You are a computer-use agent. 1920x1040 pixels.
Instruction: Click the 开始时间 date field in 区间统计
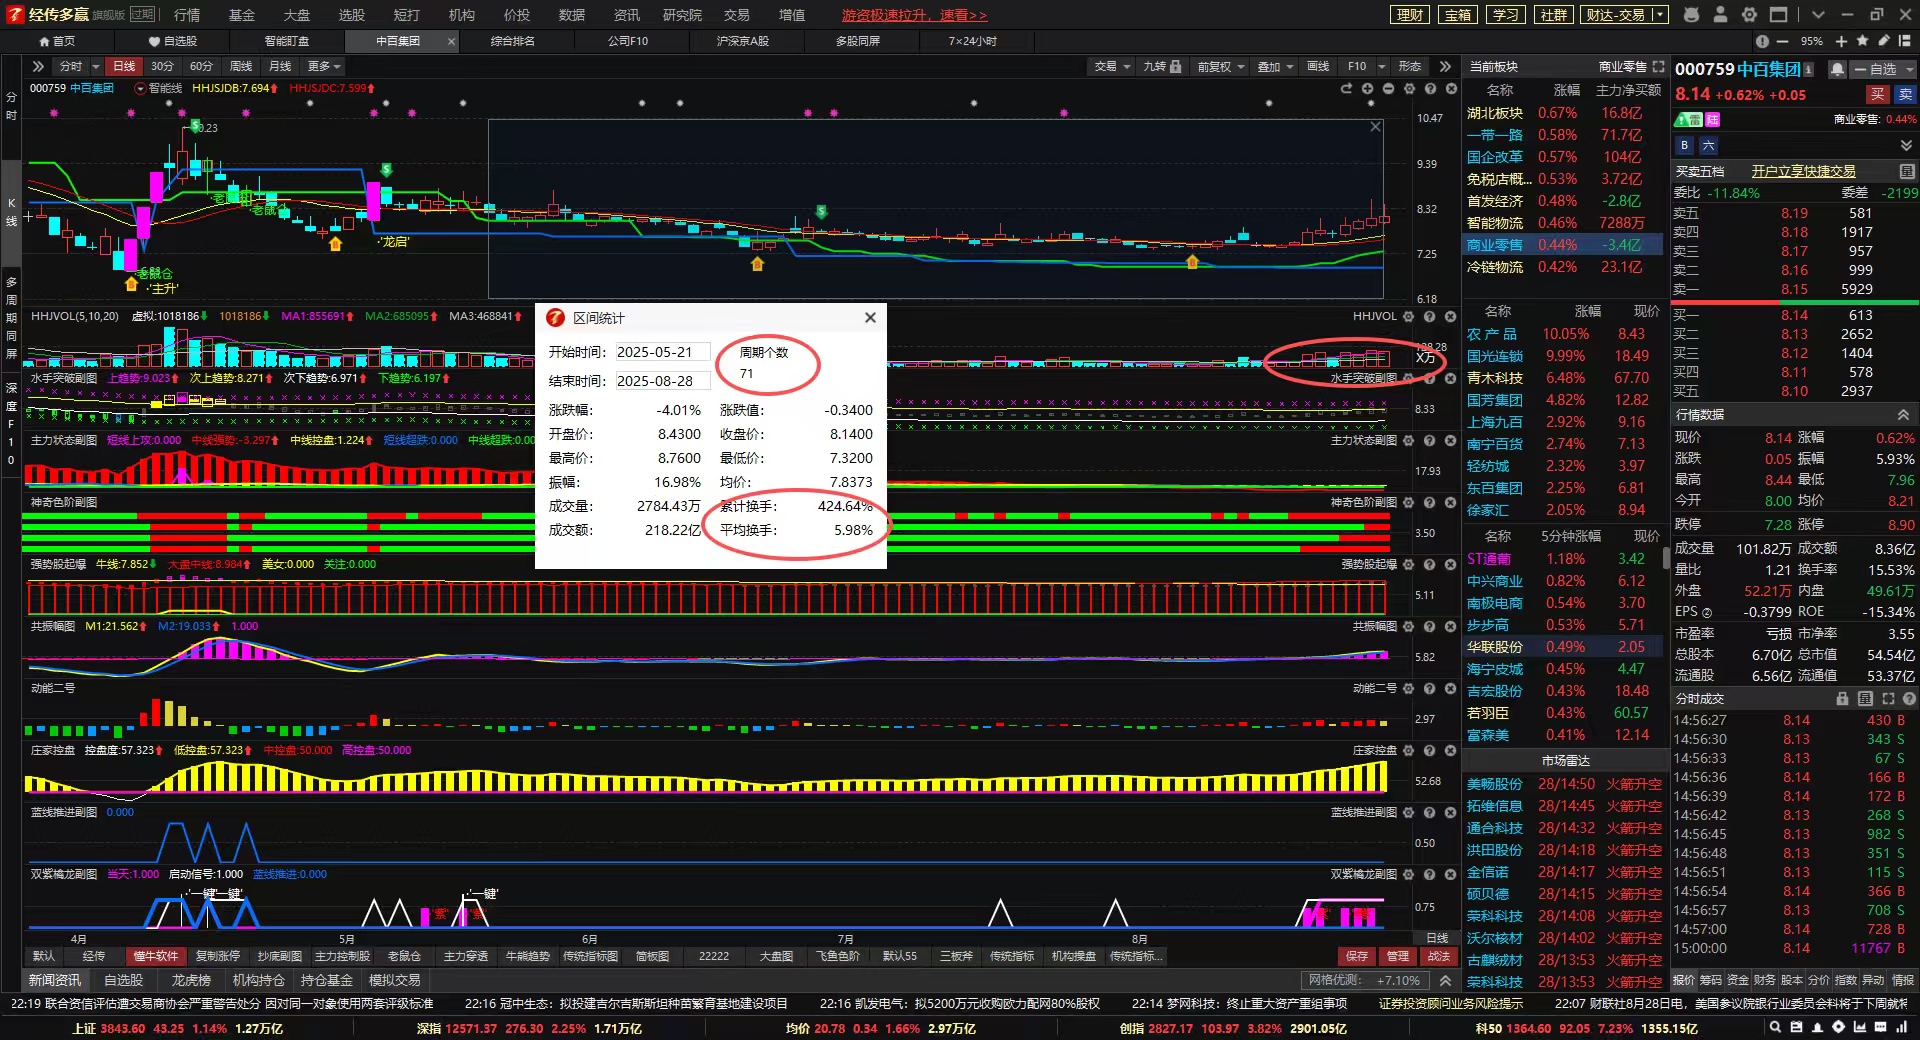click(662, 352)
